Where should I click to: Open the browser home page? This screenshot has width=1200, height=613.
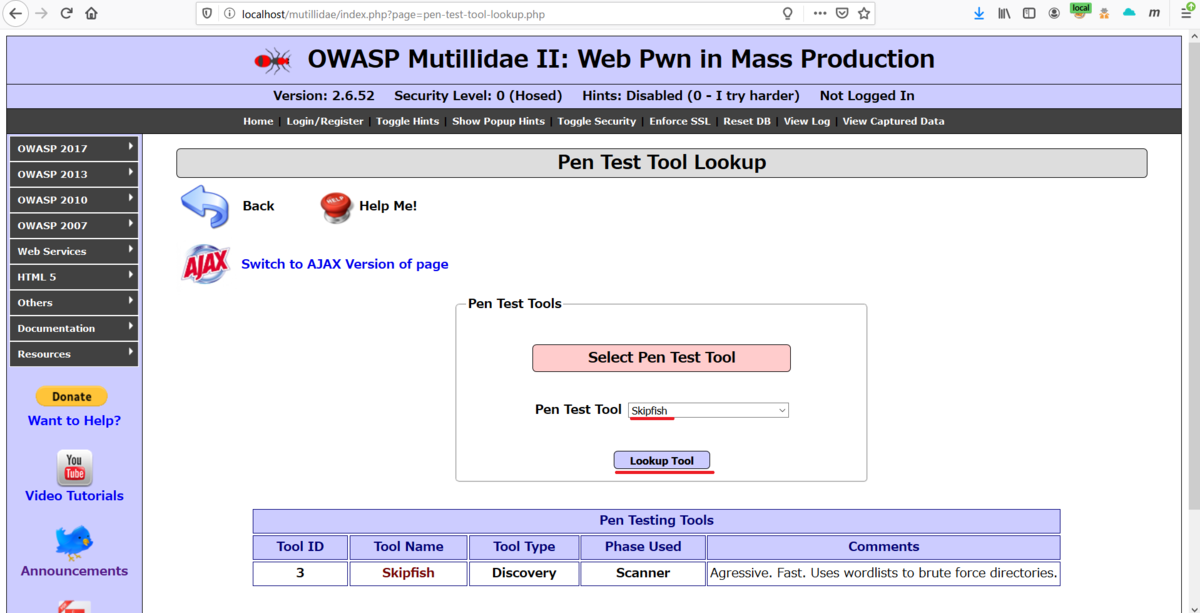(x=92, y=14)
